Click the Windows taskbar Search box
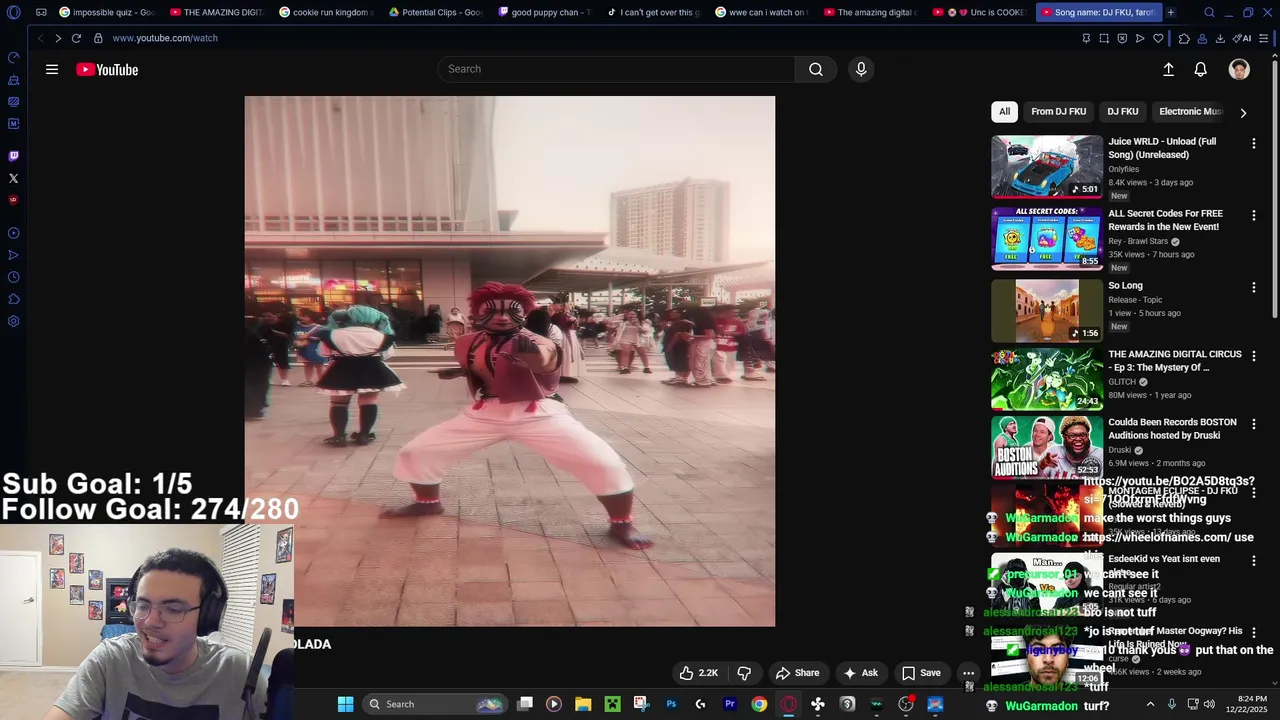This screenshot has width=1280, height=720. click(x=434, y=704)
